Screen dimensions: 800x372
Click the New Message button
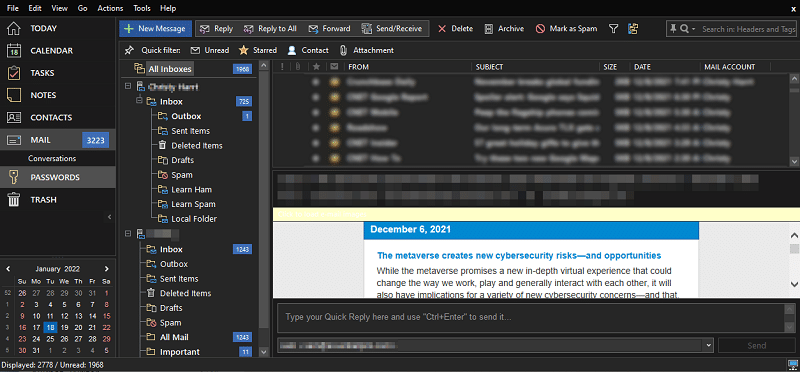(156, 29)
